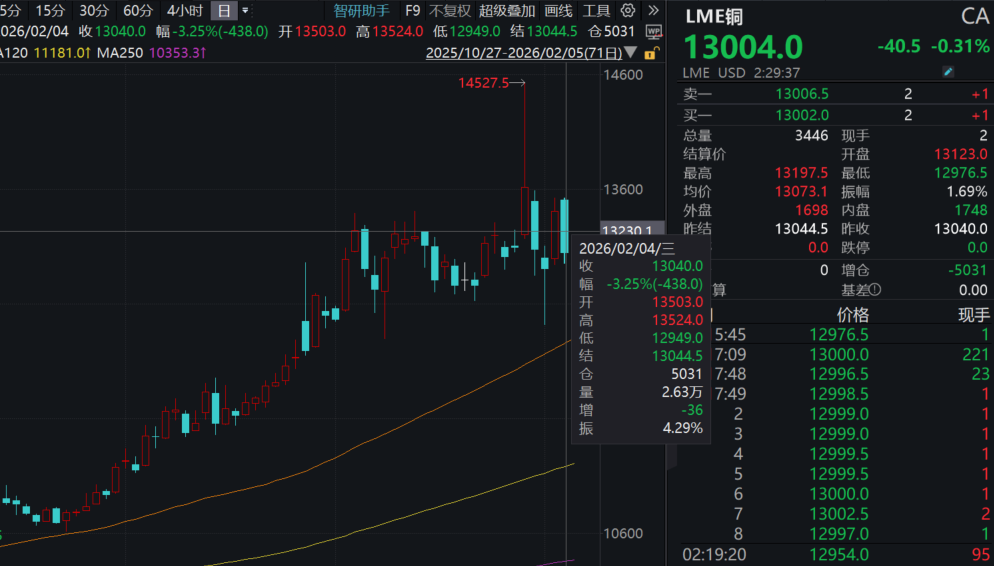The height and width of the screenshot is (566, 994).
Task: Click the F9 button
Action: click(x=412, y=11)
